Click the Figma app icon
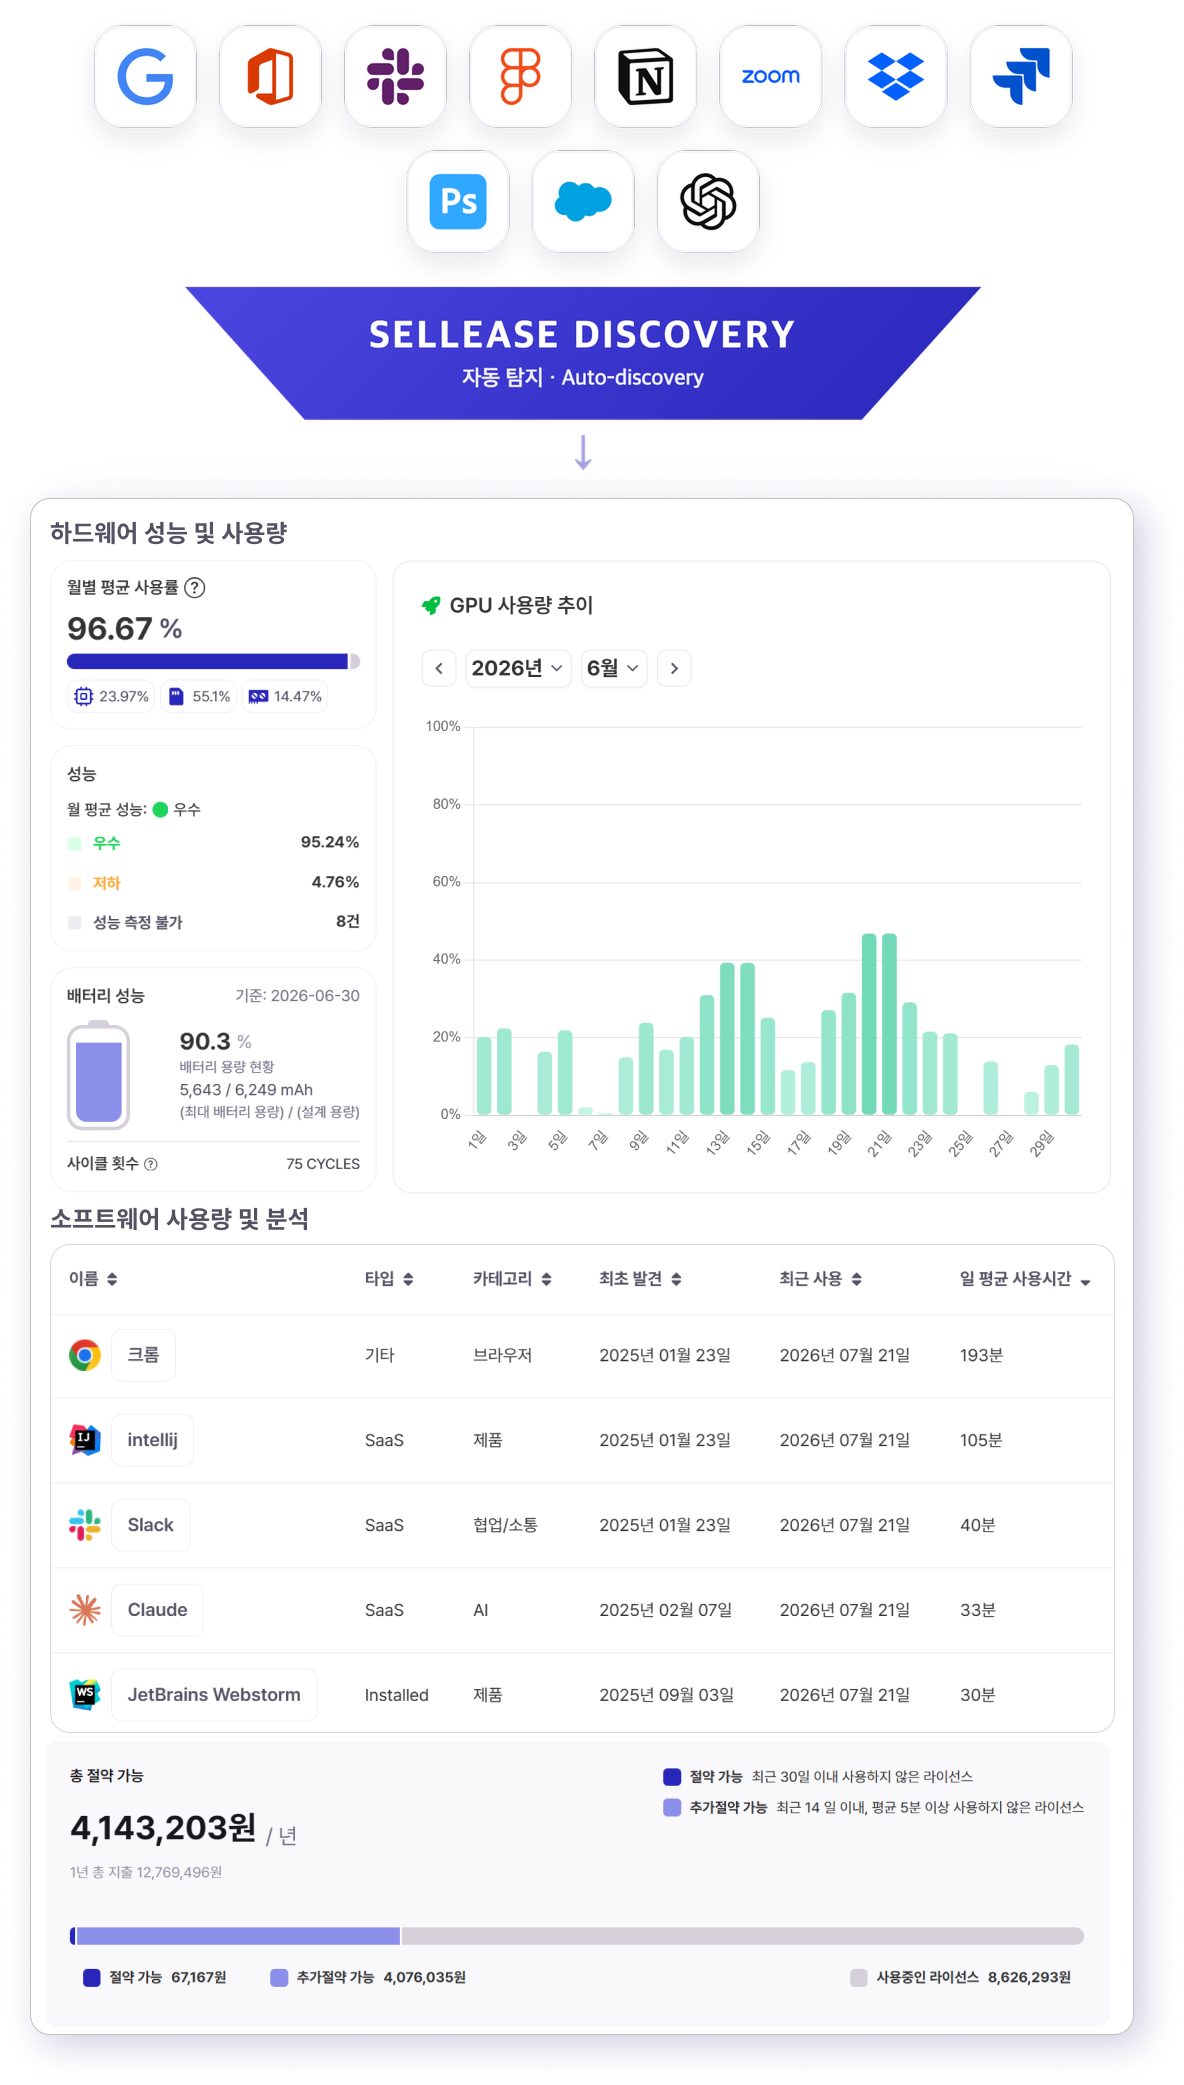This screenshot has width=1184, height=2085. 520,77
